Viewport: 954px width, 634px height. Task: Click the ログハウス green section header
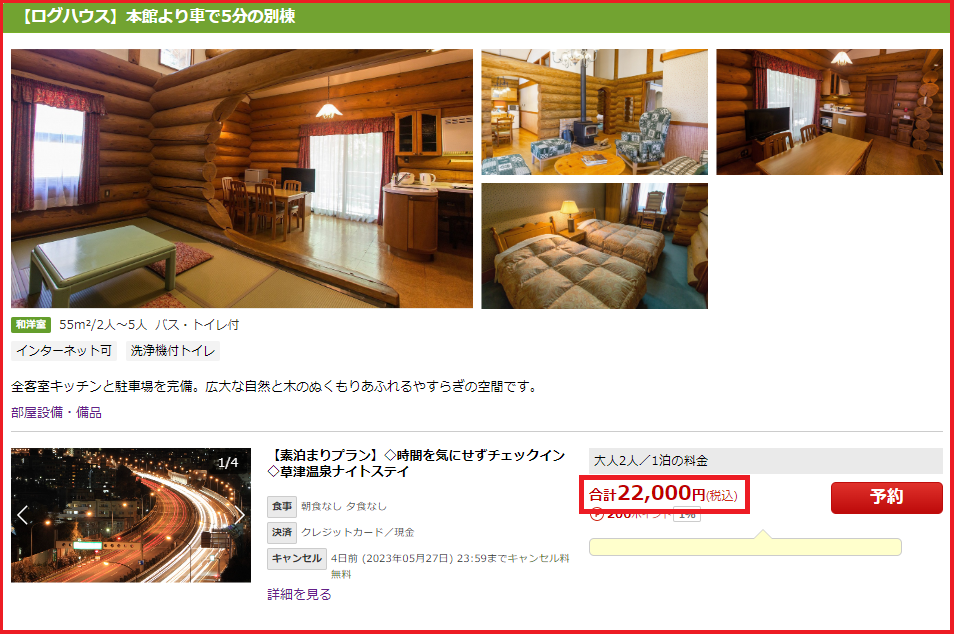477,17
